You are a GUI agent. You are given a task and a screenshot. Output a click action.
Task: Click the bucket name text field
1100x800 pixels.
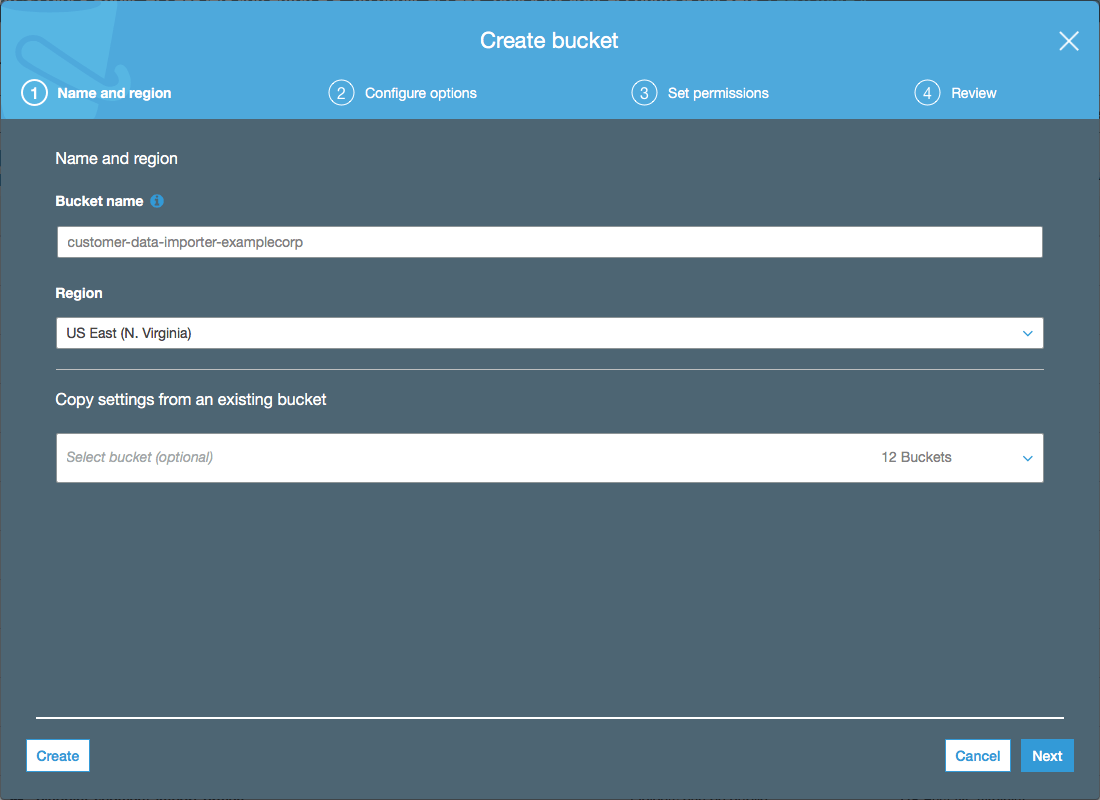(549, 241)
